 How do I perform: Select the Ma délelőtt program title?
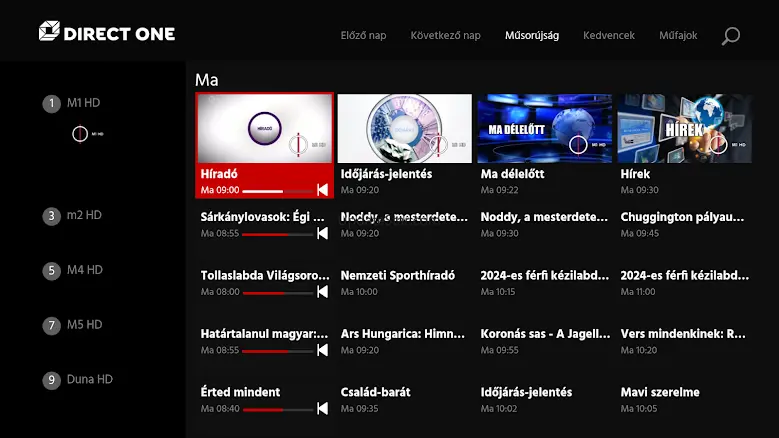coord(512,174)
